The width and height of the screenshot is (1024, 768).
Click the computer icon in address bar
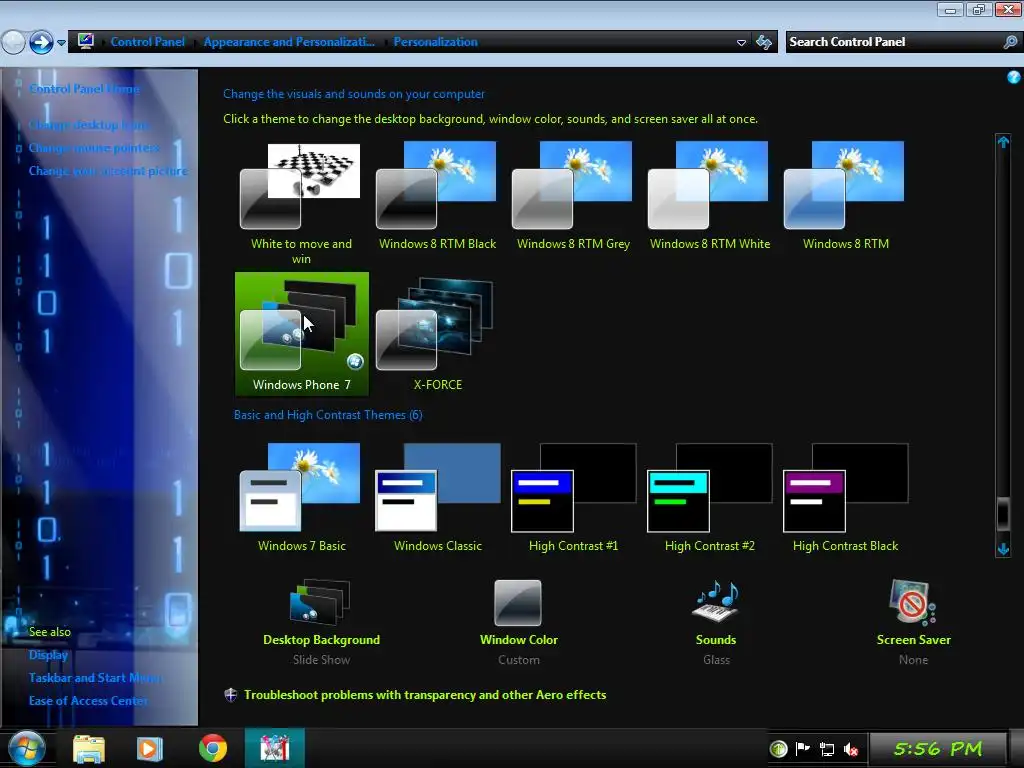click(x=86, y=41)
